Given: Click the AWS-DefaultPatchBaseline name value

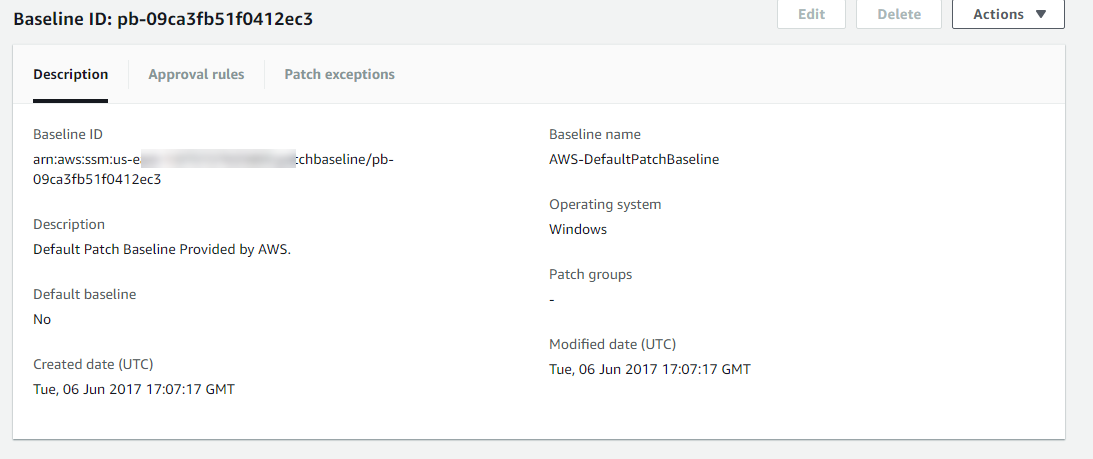Looking at the screenshot, I should pyautogui.click(x=634, y=159).
